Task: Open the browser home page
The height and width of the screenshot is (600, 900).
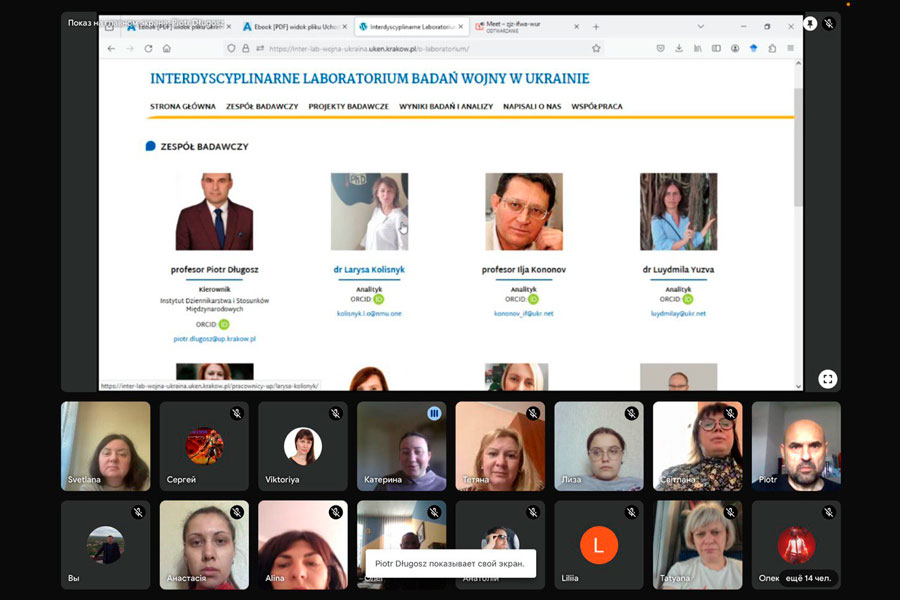Action: [166, 49]
